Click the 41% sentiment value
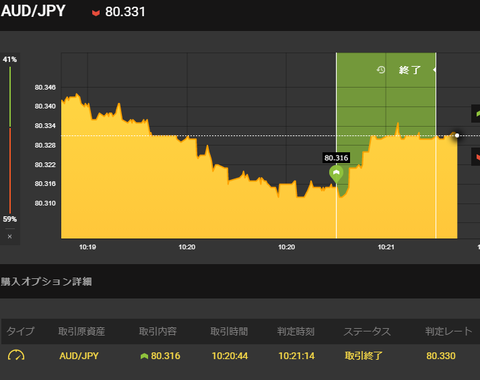 click(10, 59)
